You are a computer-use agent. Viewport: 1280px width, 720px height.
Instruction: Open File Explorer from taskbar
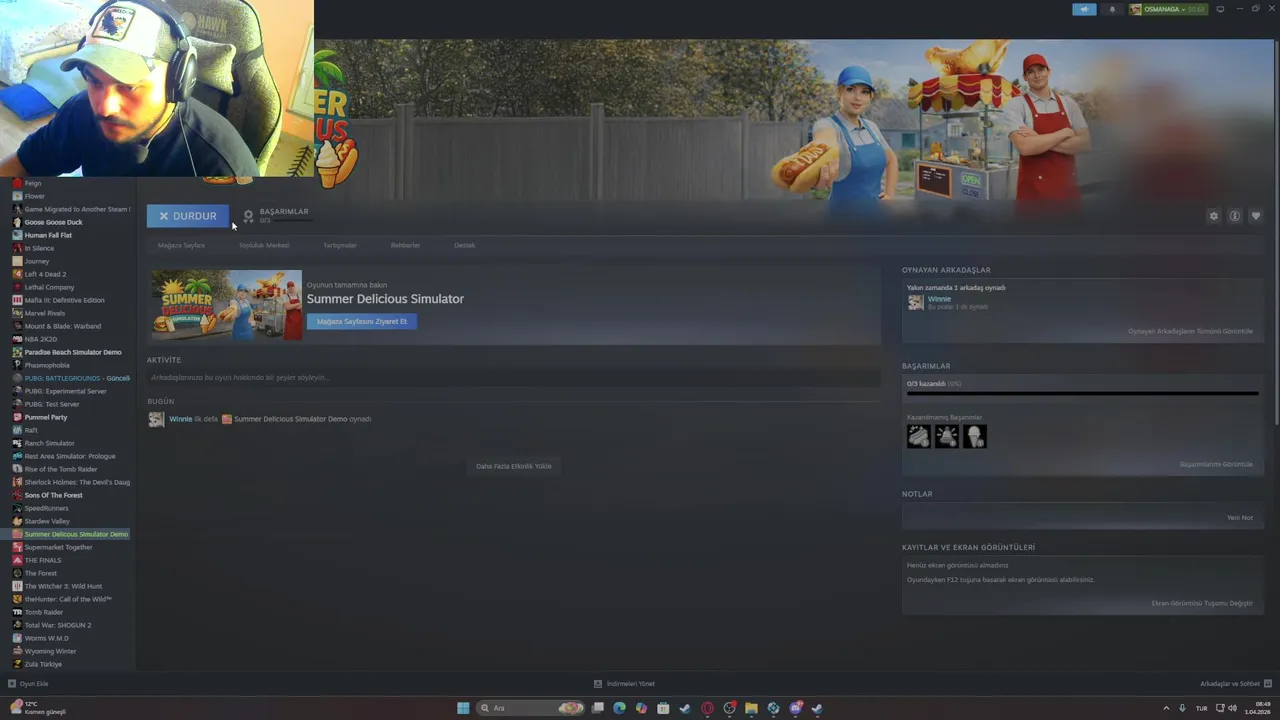[x=751, y=708]
